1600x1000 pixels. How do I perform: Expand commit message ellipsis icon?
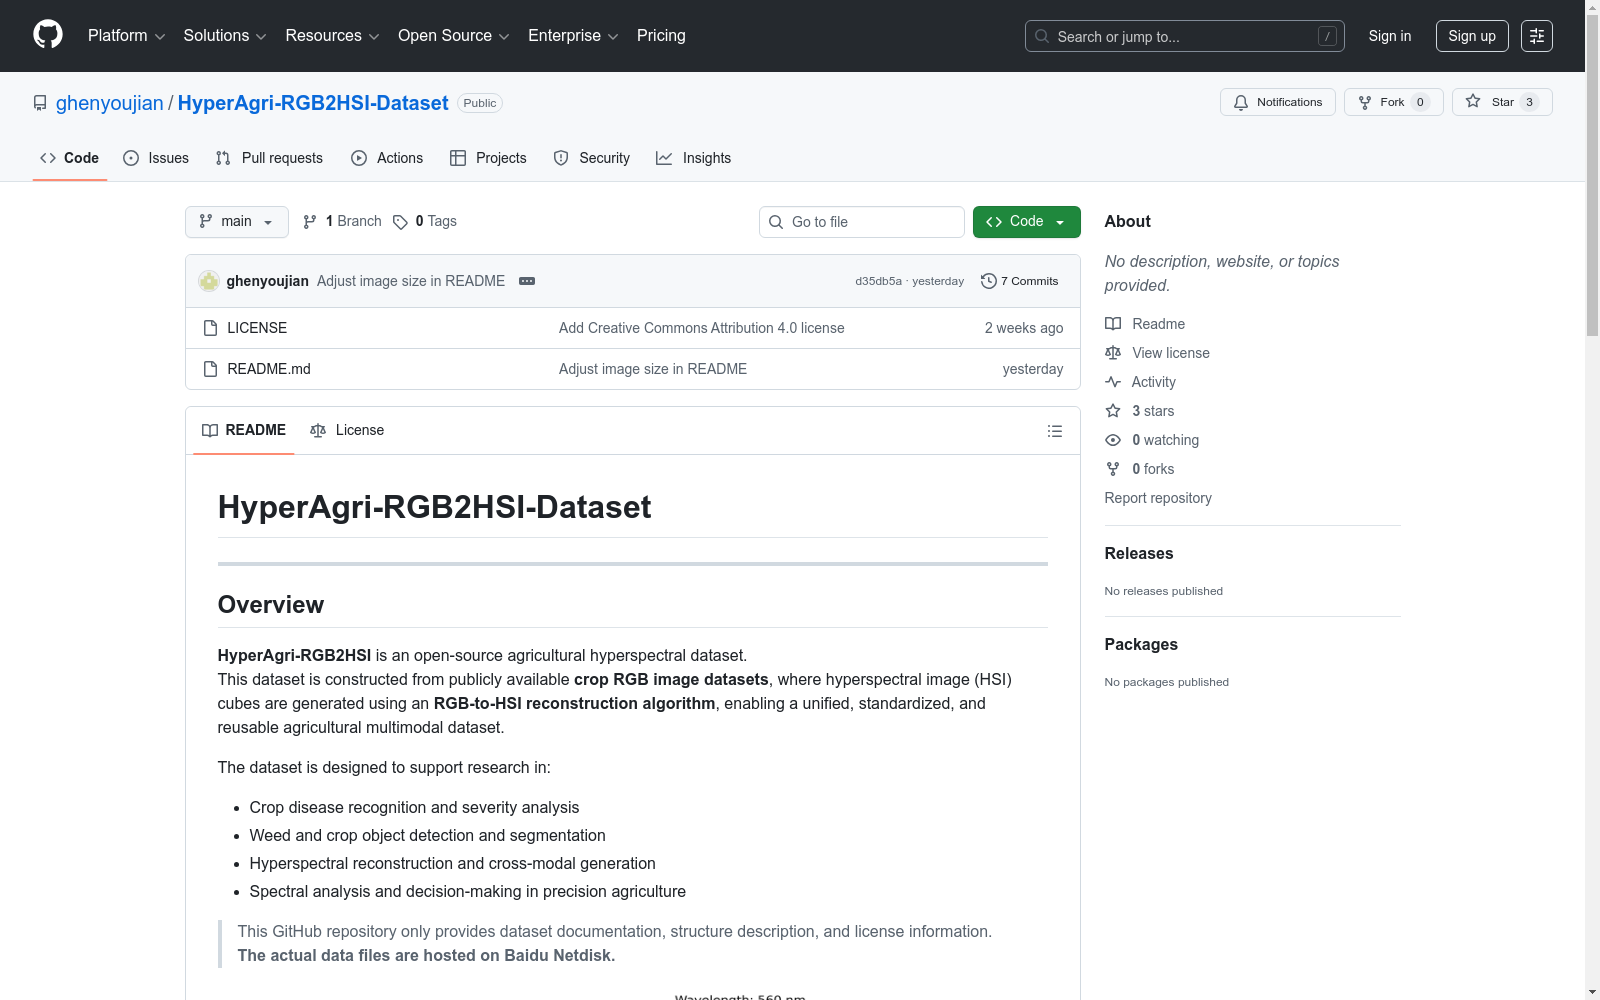click(x=527, y=281)
